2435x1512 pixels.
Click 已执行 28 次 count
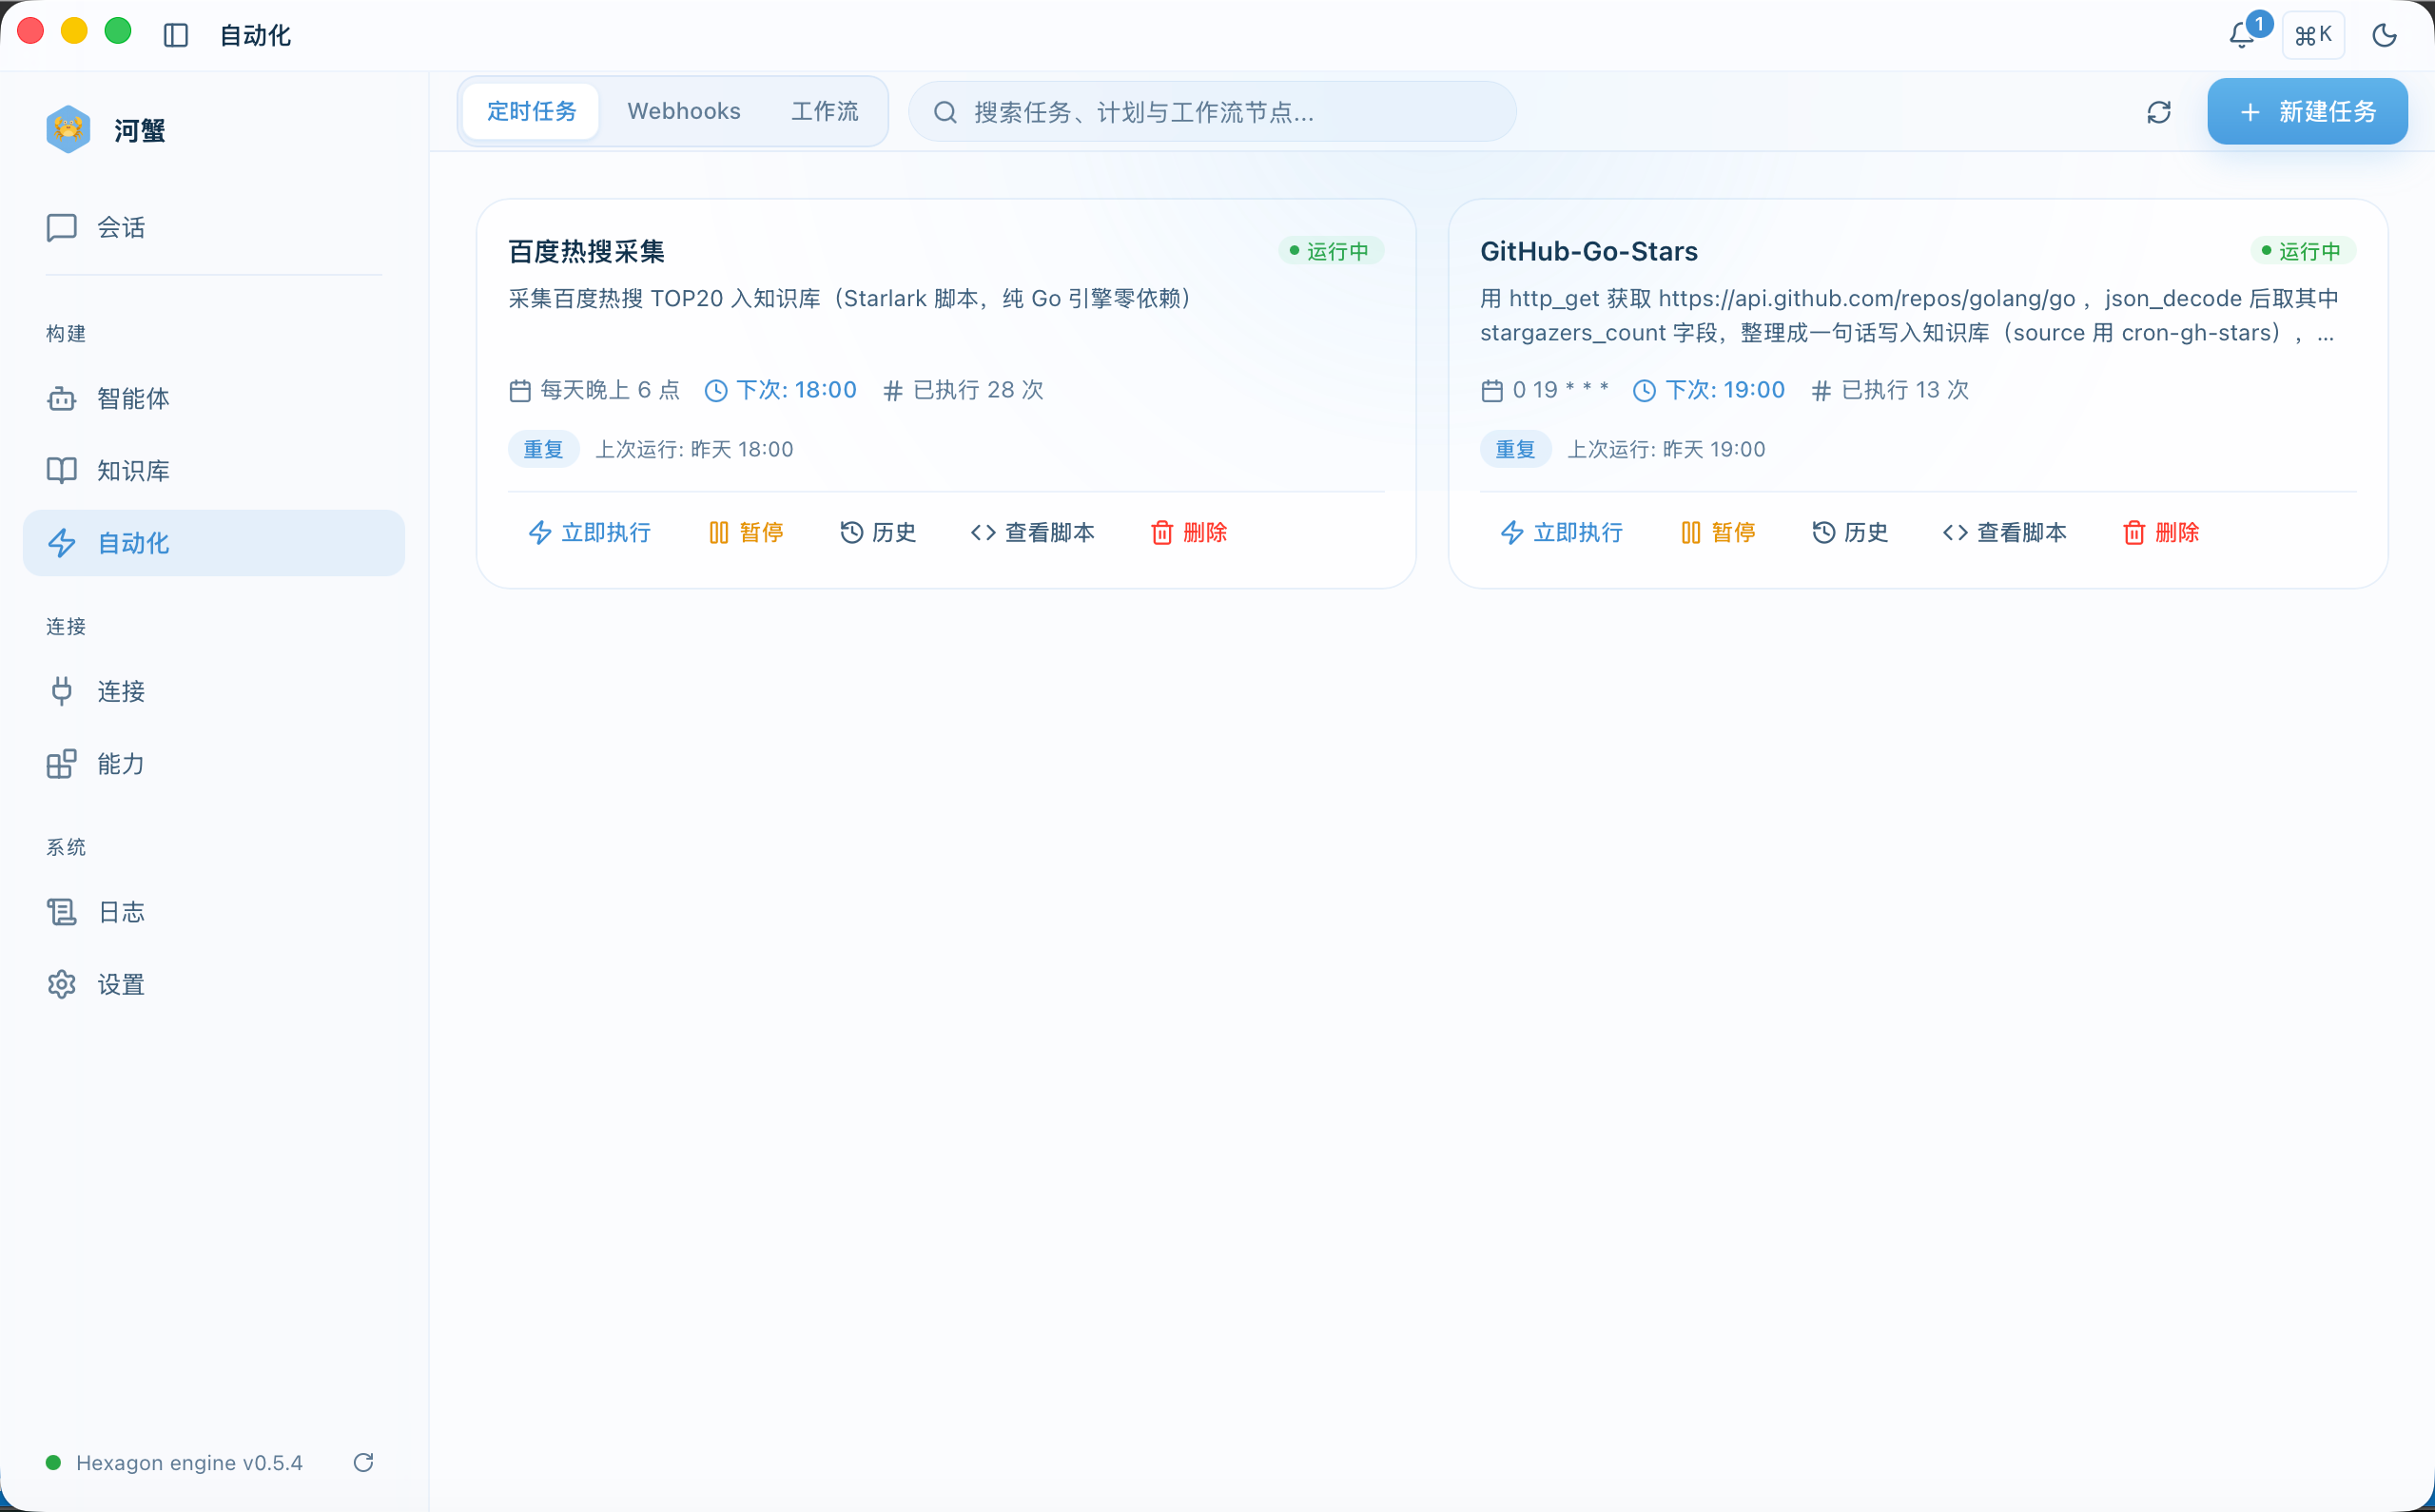tap(964, 390)
